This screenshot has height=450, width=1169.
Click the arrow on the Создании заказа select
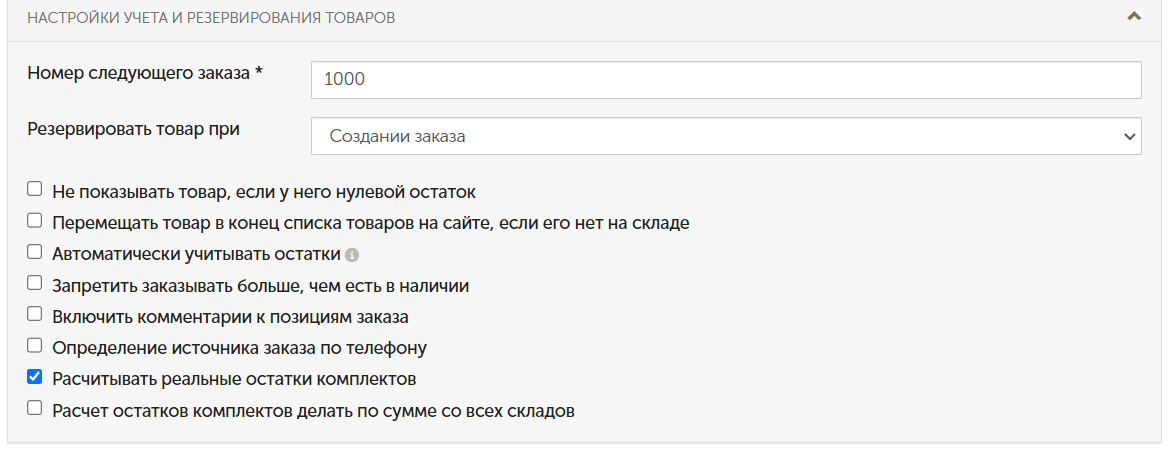[1127, 136]
